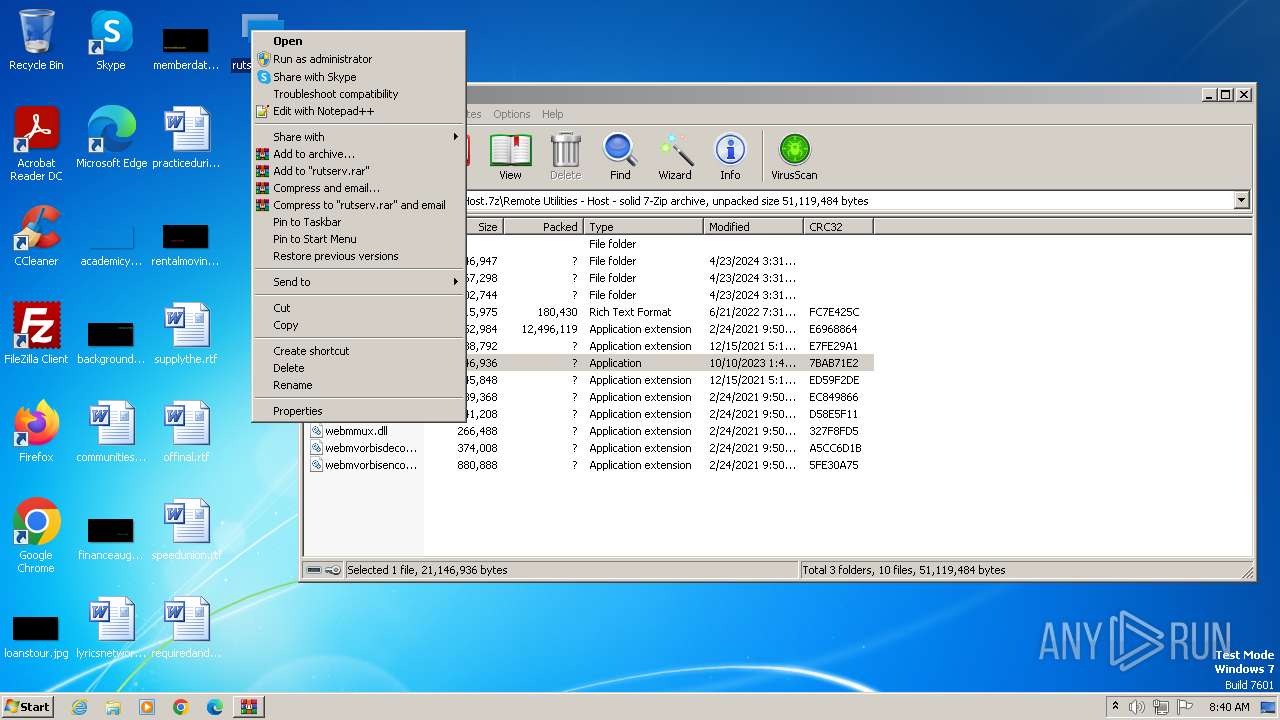Open supplythe.rtf document icon
Screen dimensions: 1280x720
[x=186, y=334]
